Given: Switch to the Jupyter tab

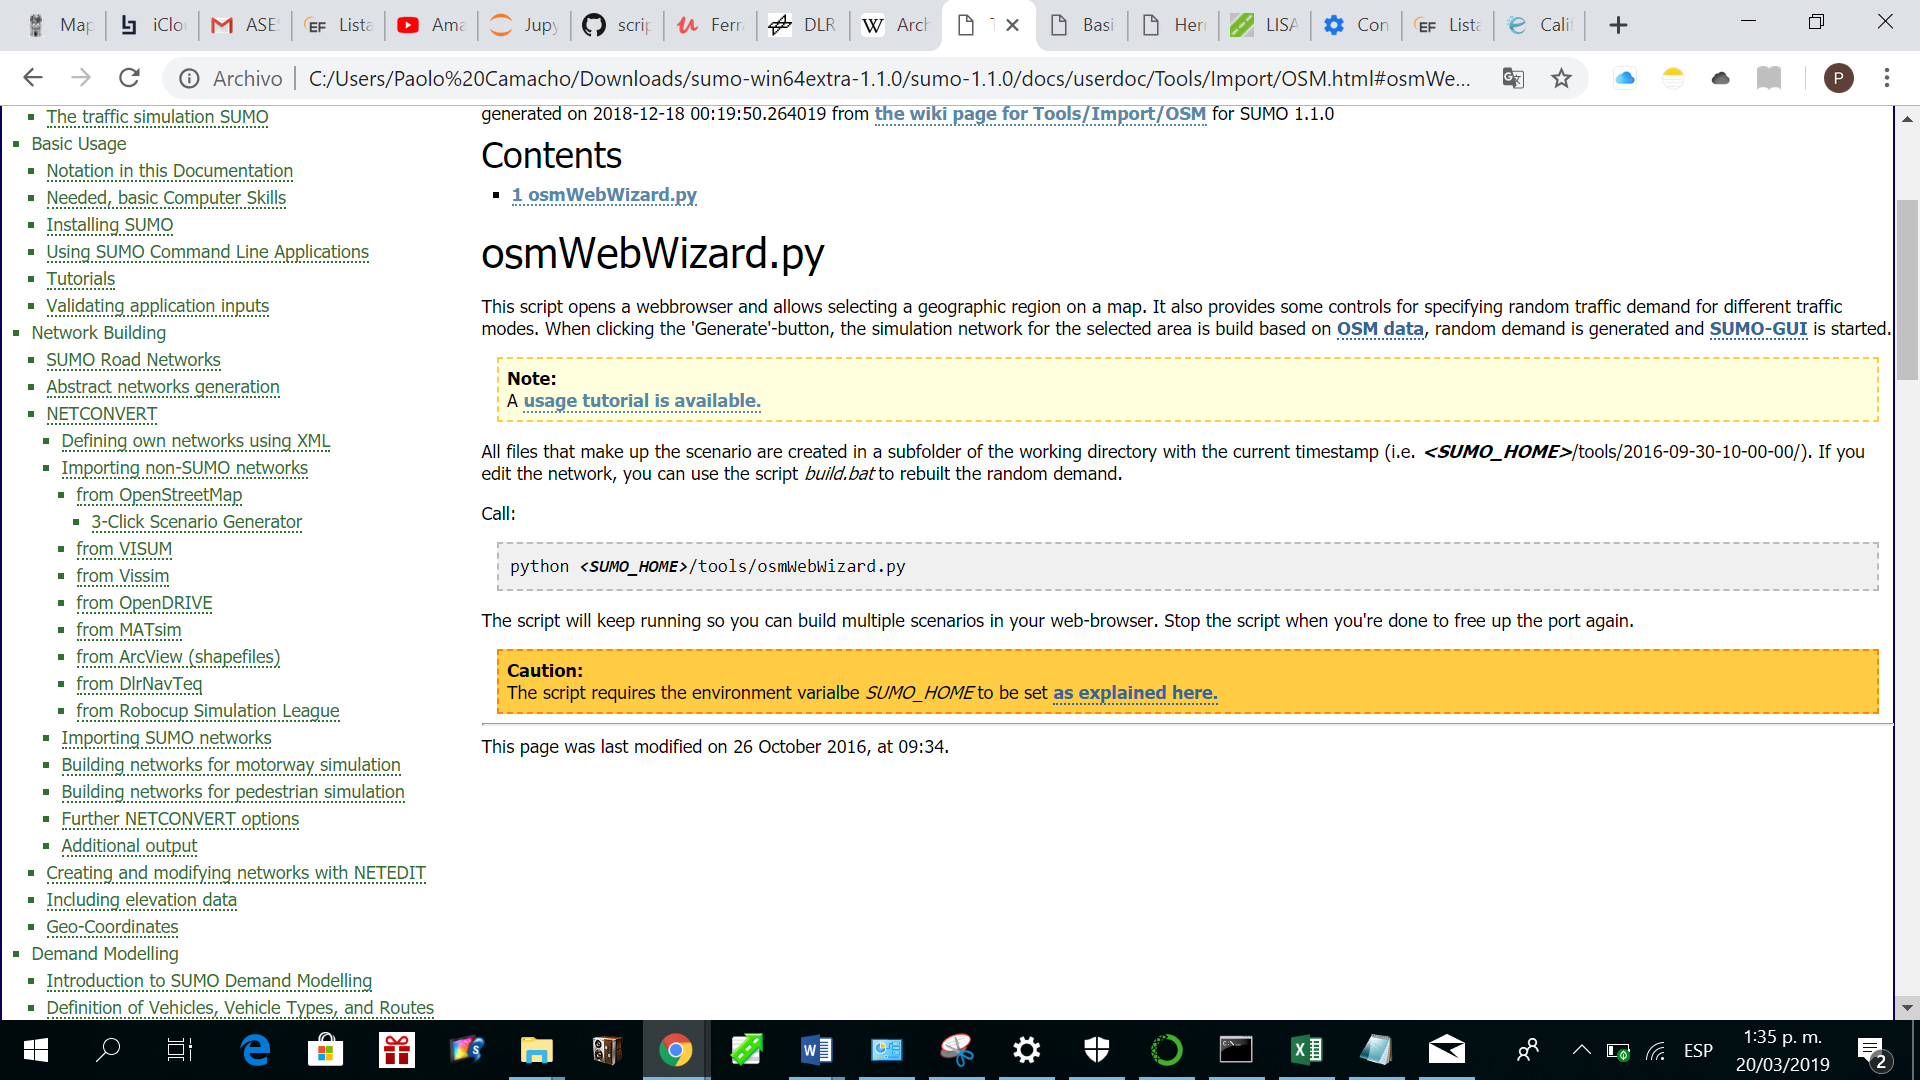Looking at the screenshot, I should click(524, 25).
